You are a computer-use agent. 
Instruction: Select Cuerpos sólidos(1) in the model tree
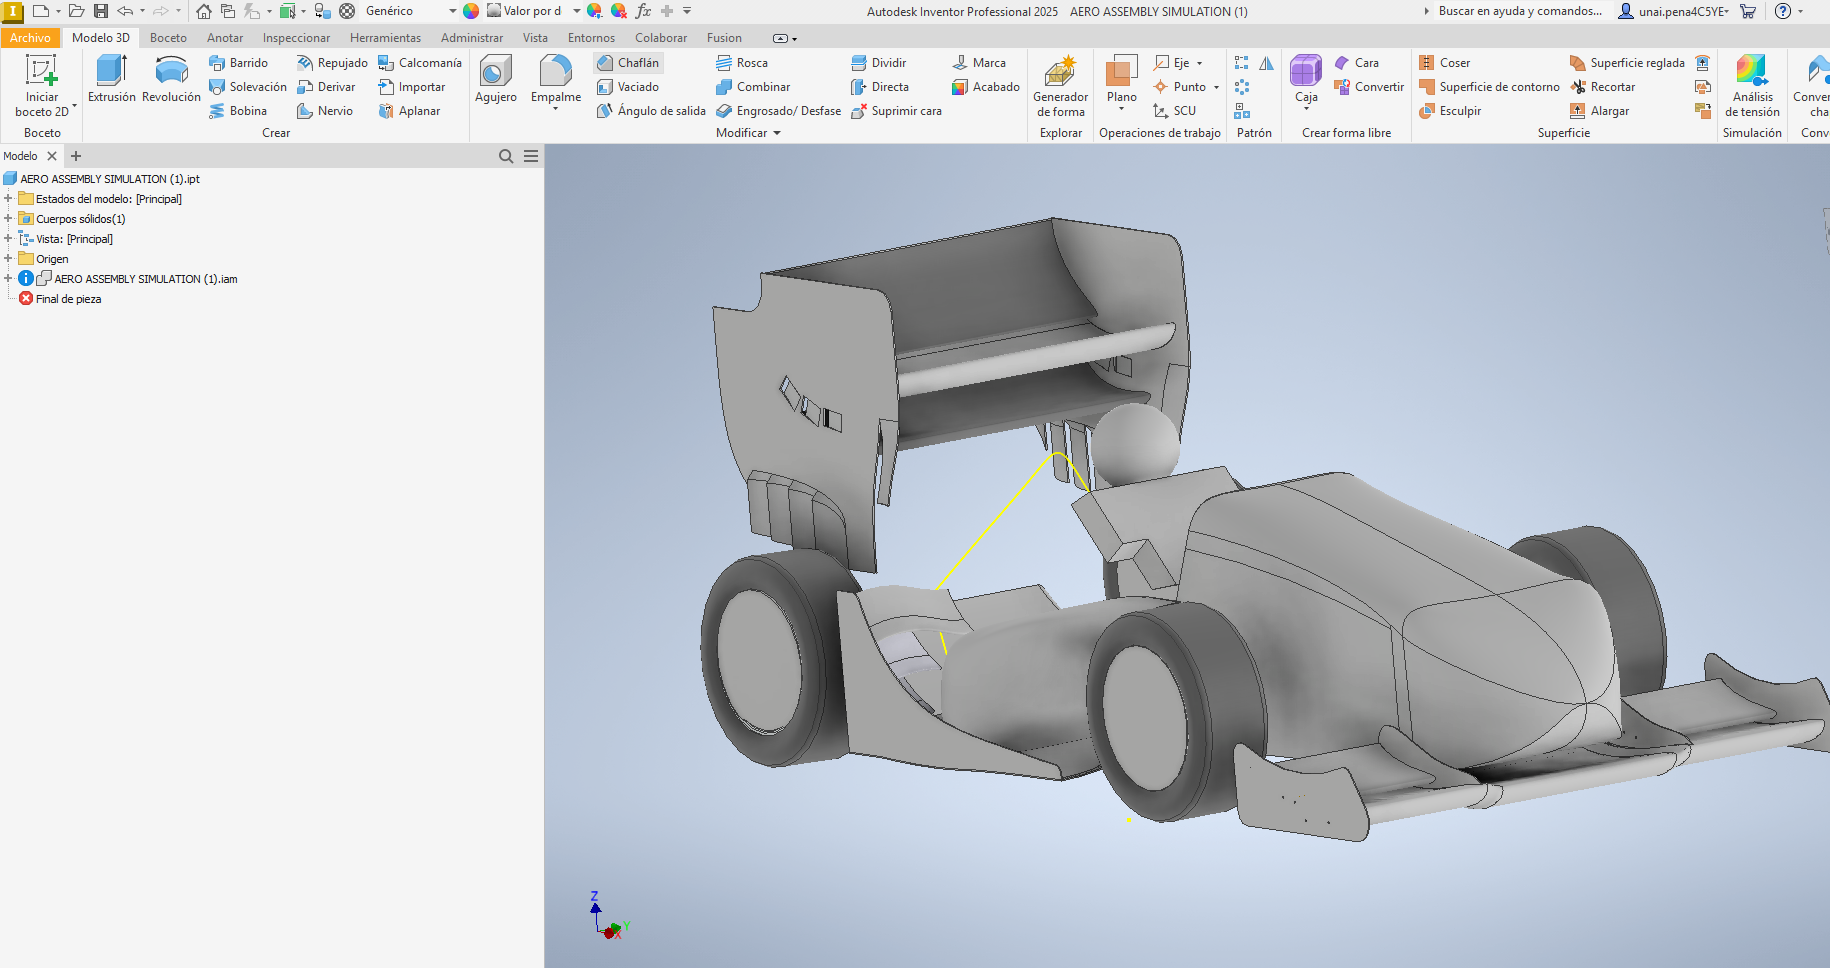tap(76, 218)
